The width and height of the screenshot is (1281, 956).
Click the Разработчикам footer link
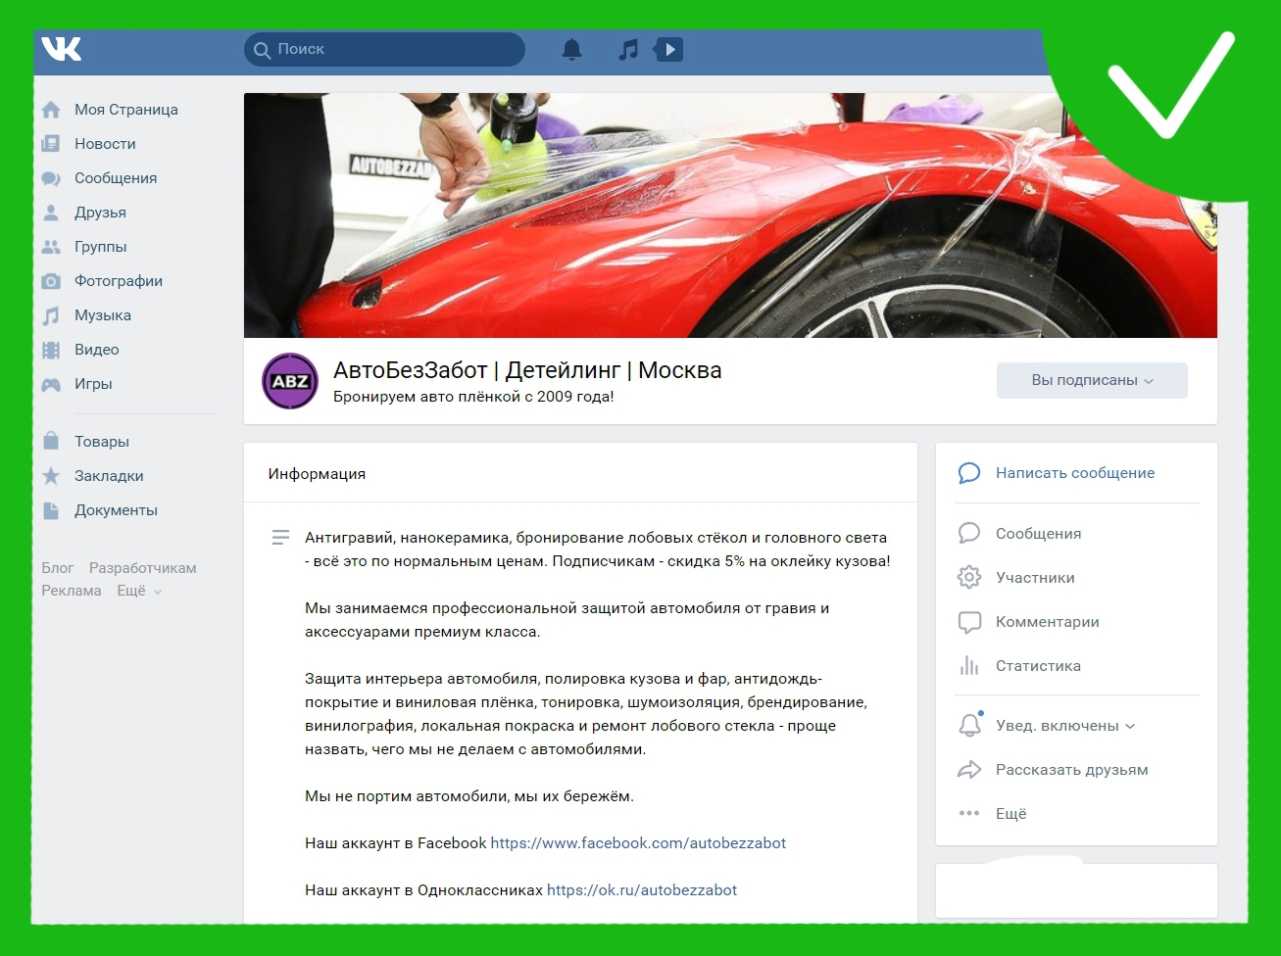pyautogui.click(x=142, y=568)
